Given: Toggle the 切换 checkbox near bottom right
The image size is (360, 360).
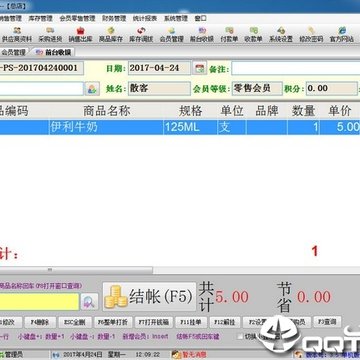Looking at the screenshot, I should pos(240,336).
